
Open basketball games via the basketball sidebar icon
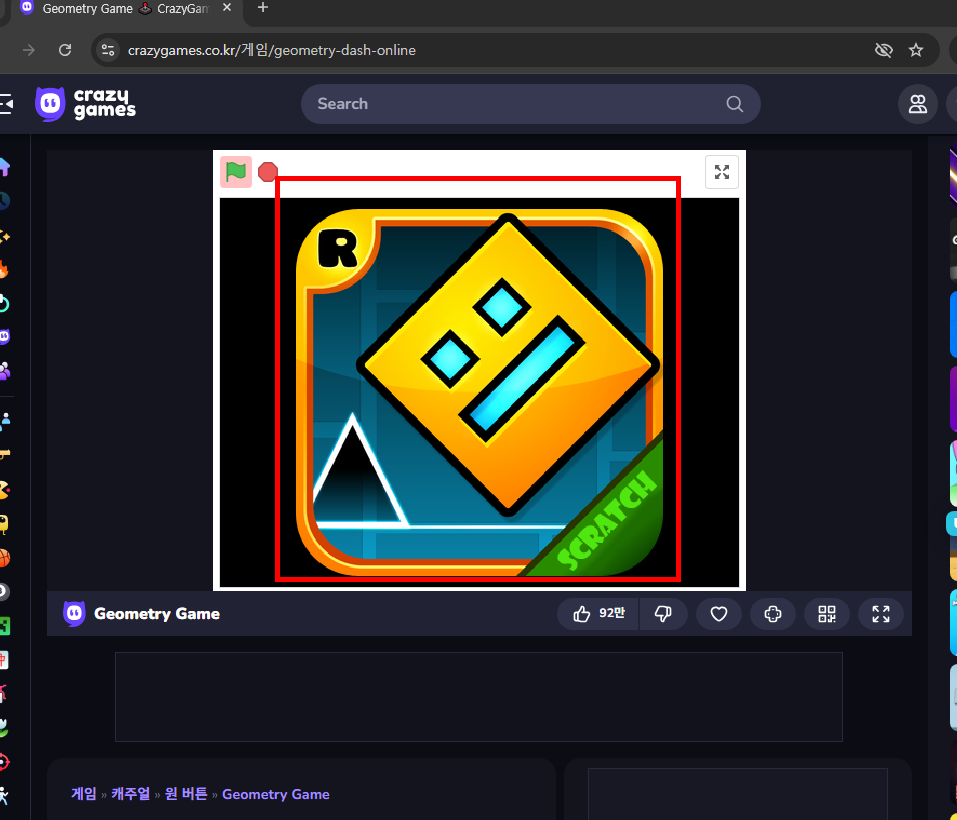pyautogui.click(x=4, y=558)
